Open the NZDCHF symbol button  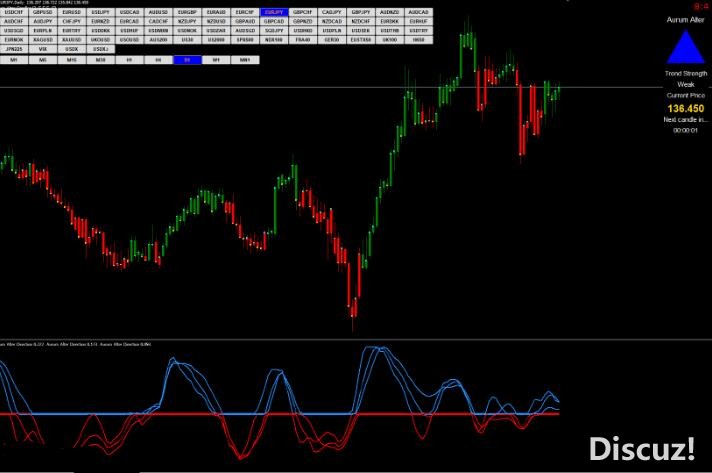pyautogui.click(x=361, y=21)
